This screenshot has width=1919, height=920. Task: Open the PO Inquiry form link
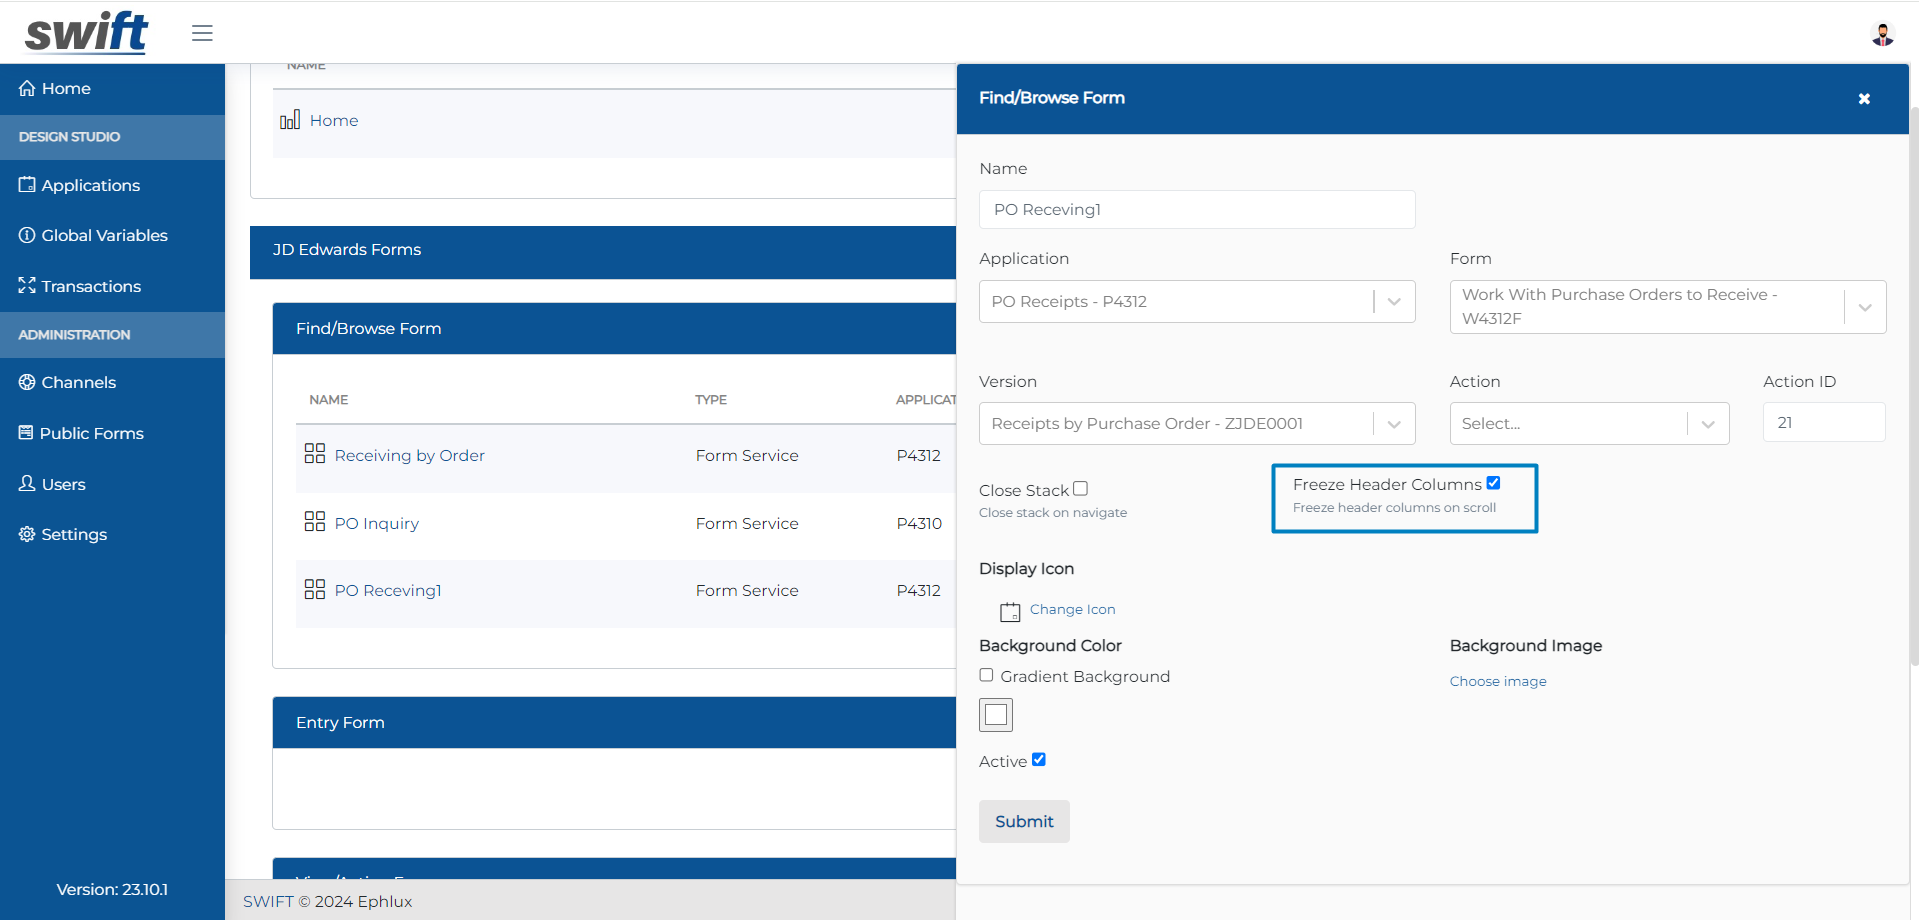pyautogui.click(x=376, y=524)
